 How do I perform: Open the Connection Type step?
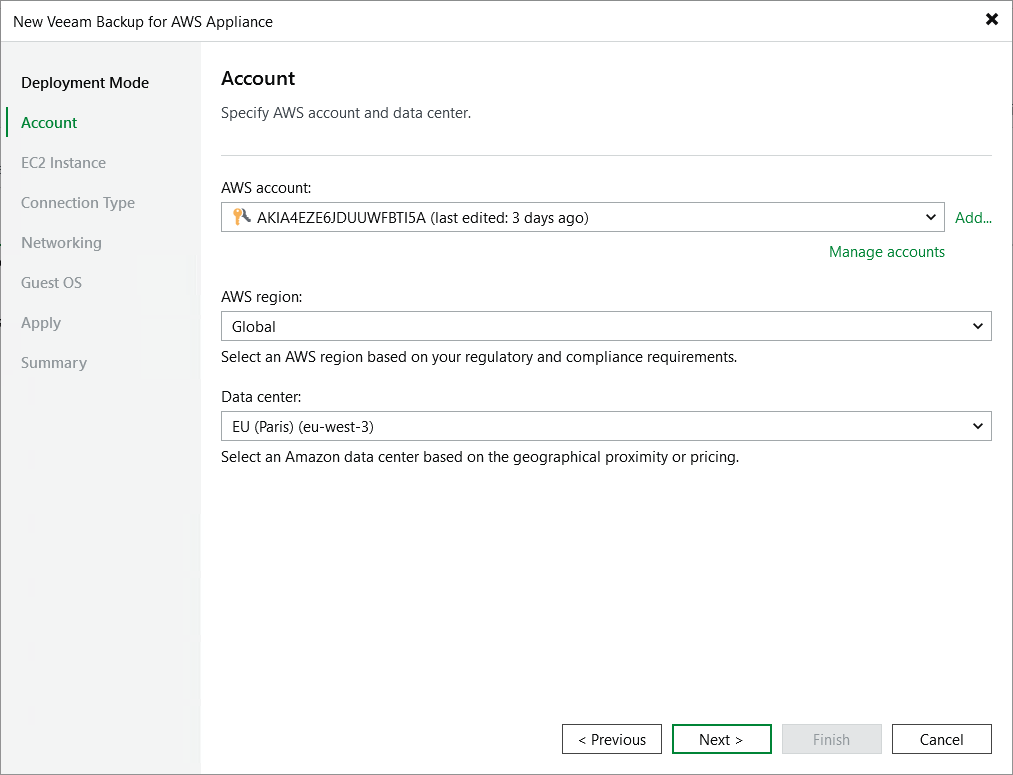tap(78, 202)
